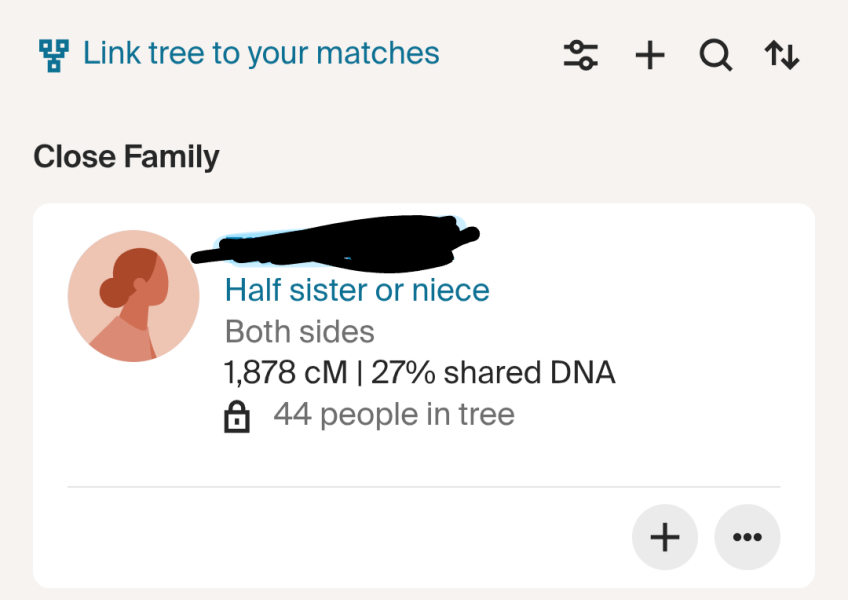Click the match's profile avatar image
The width and height of the screenshot is (848, 600).
point(133,295)
